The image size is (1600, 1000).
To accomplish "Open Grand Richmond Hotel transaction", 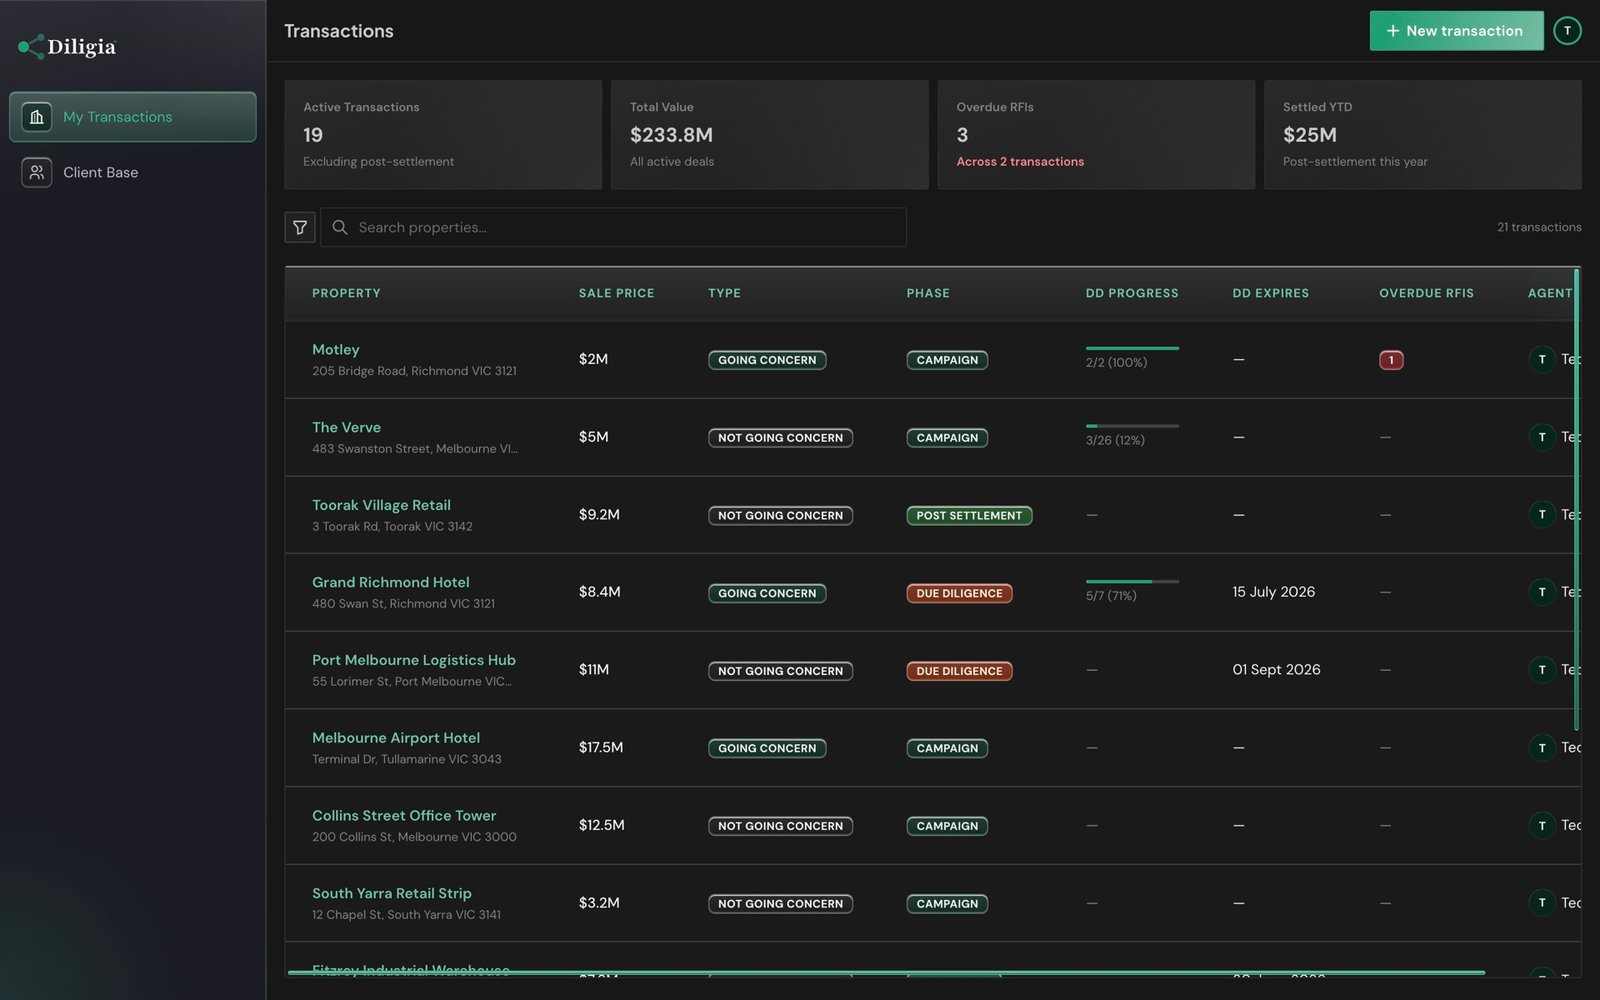I will tap(390, 582).
